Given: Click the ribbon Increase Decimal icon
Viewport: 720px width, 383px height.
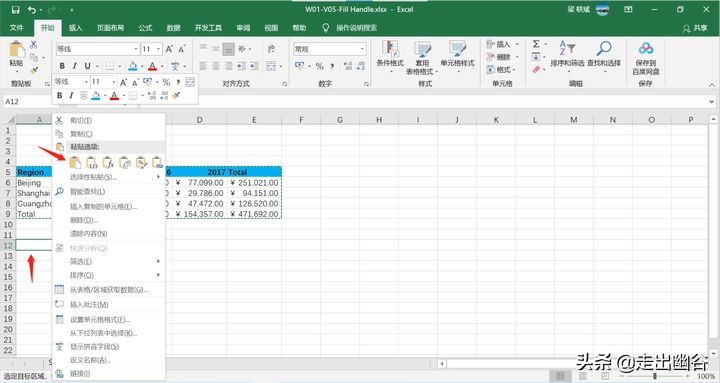Looking at the screenshot, I should point(348,66).
